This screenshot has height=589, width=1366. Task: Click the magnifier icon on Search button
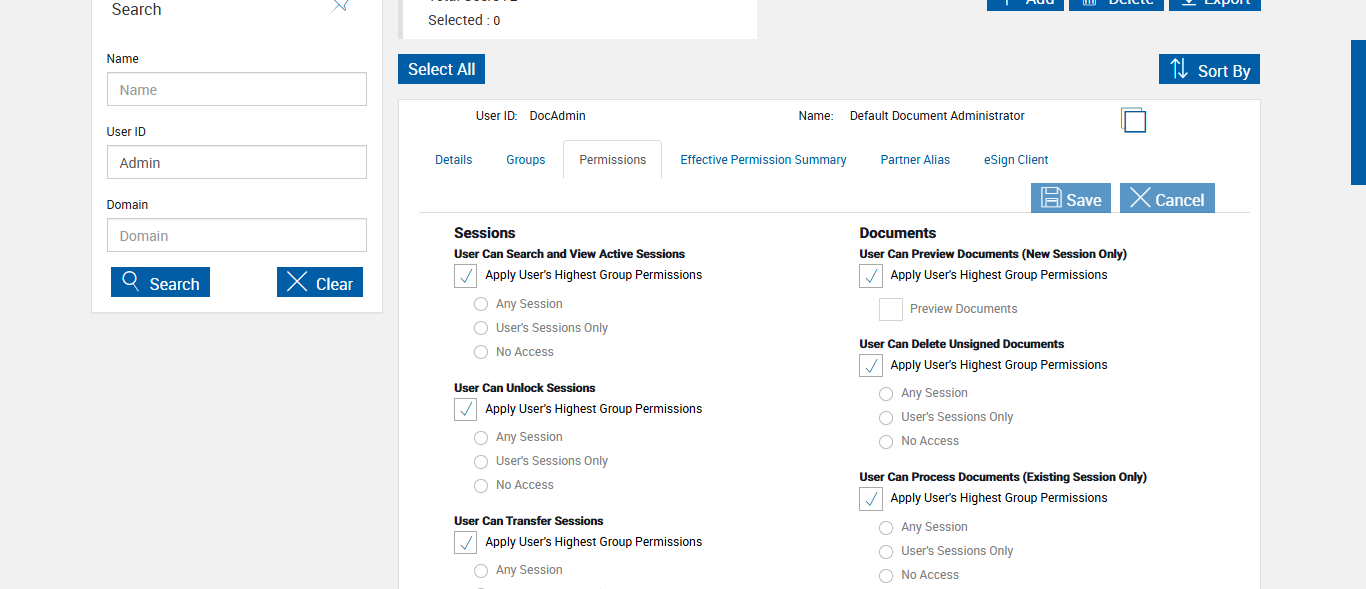tap(131, 282)
